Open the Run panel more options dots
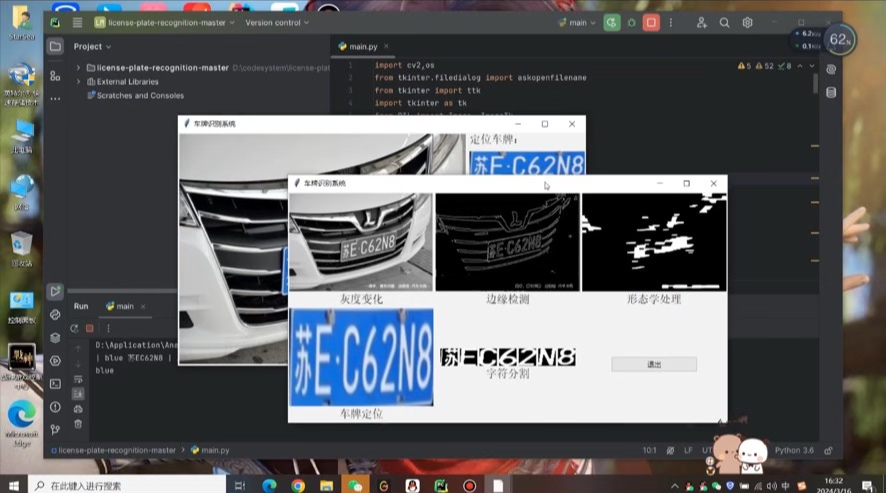 click(108, 328)
